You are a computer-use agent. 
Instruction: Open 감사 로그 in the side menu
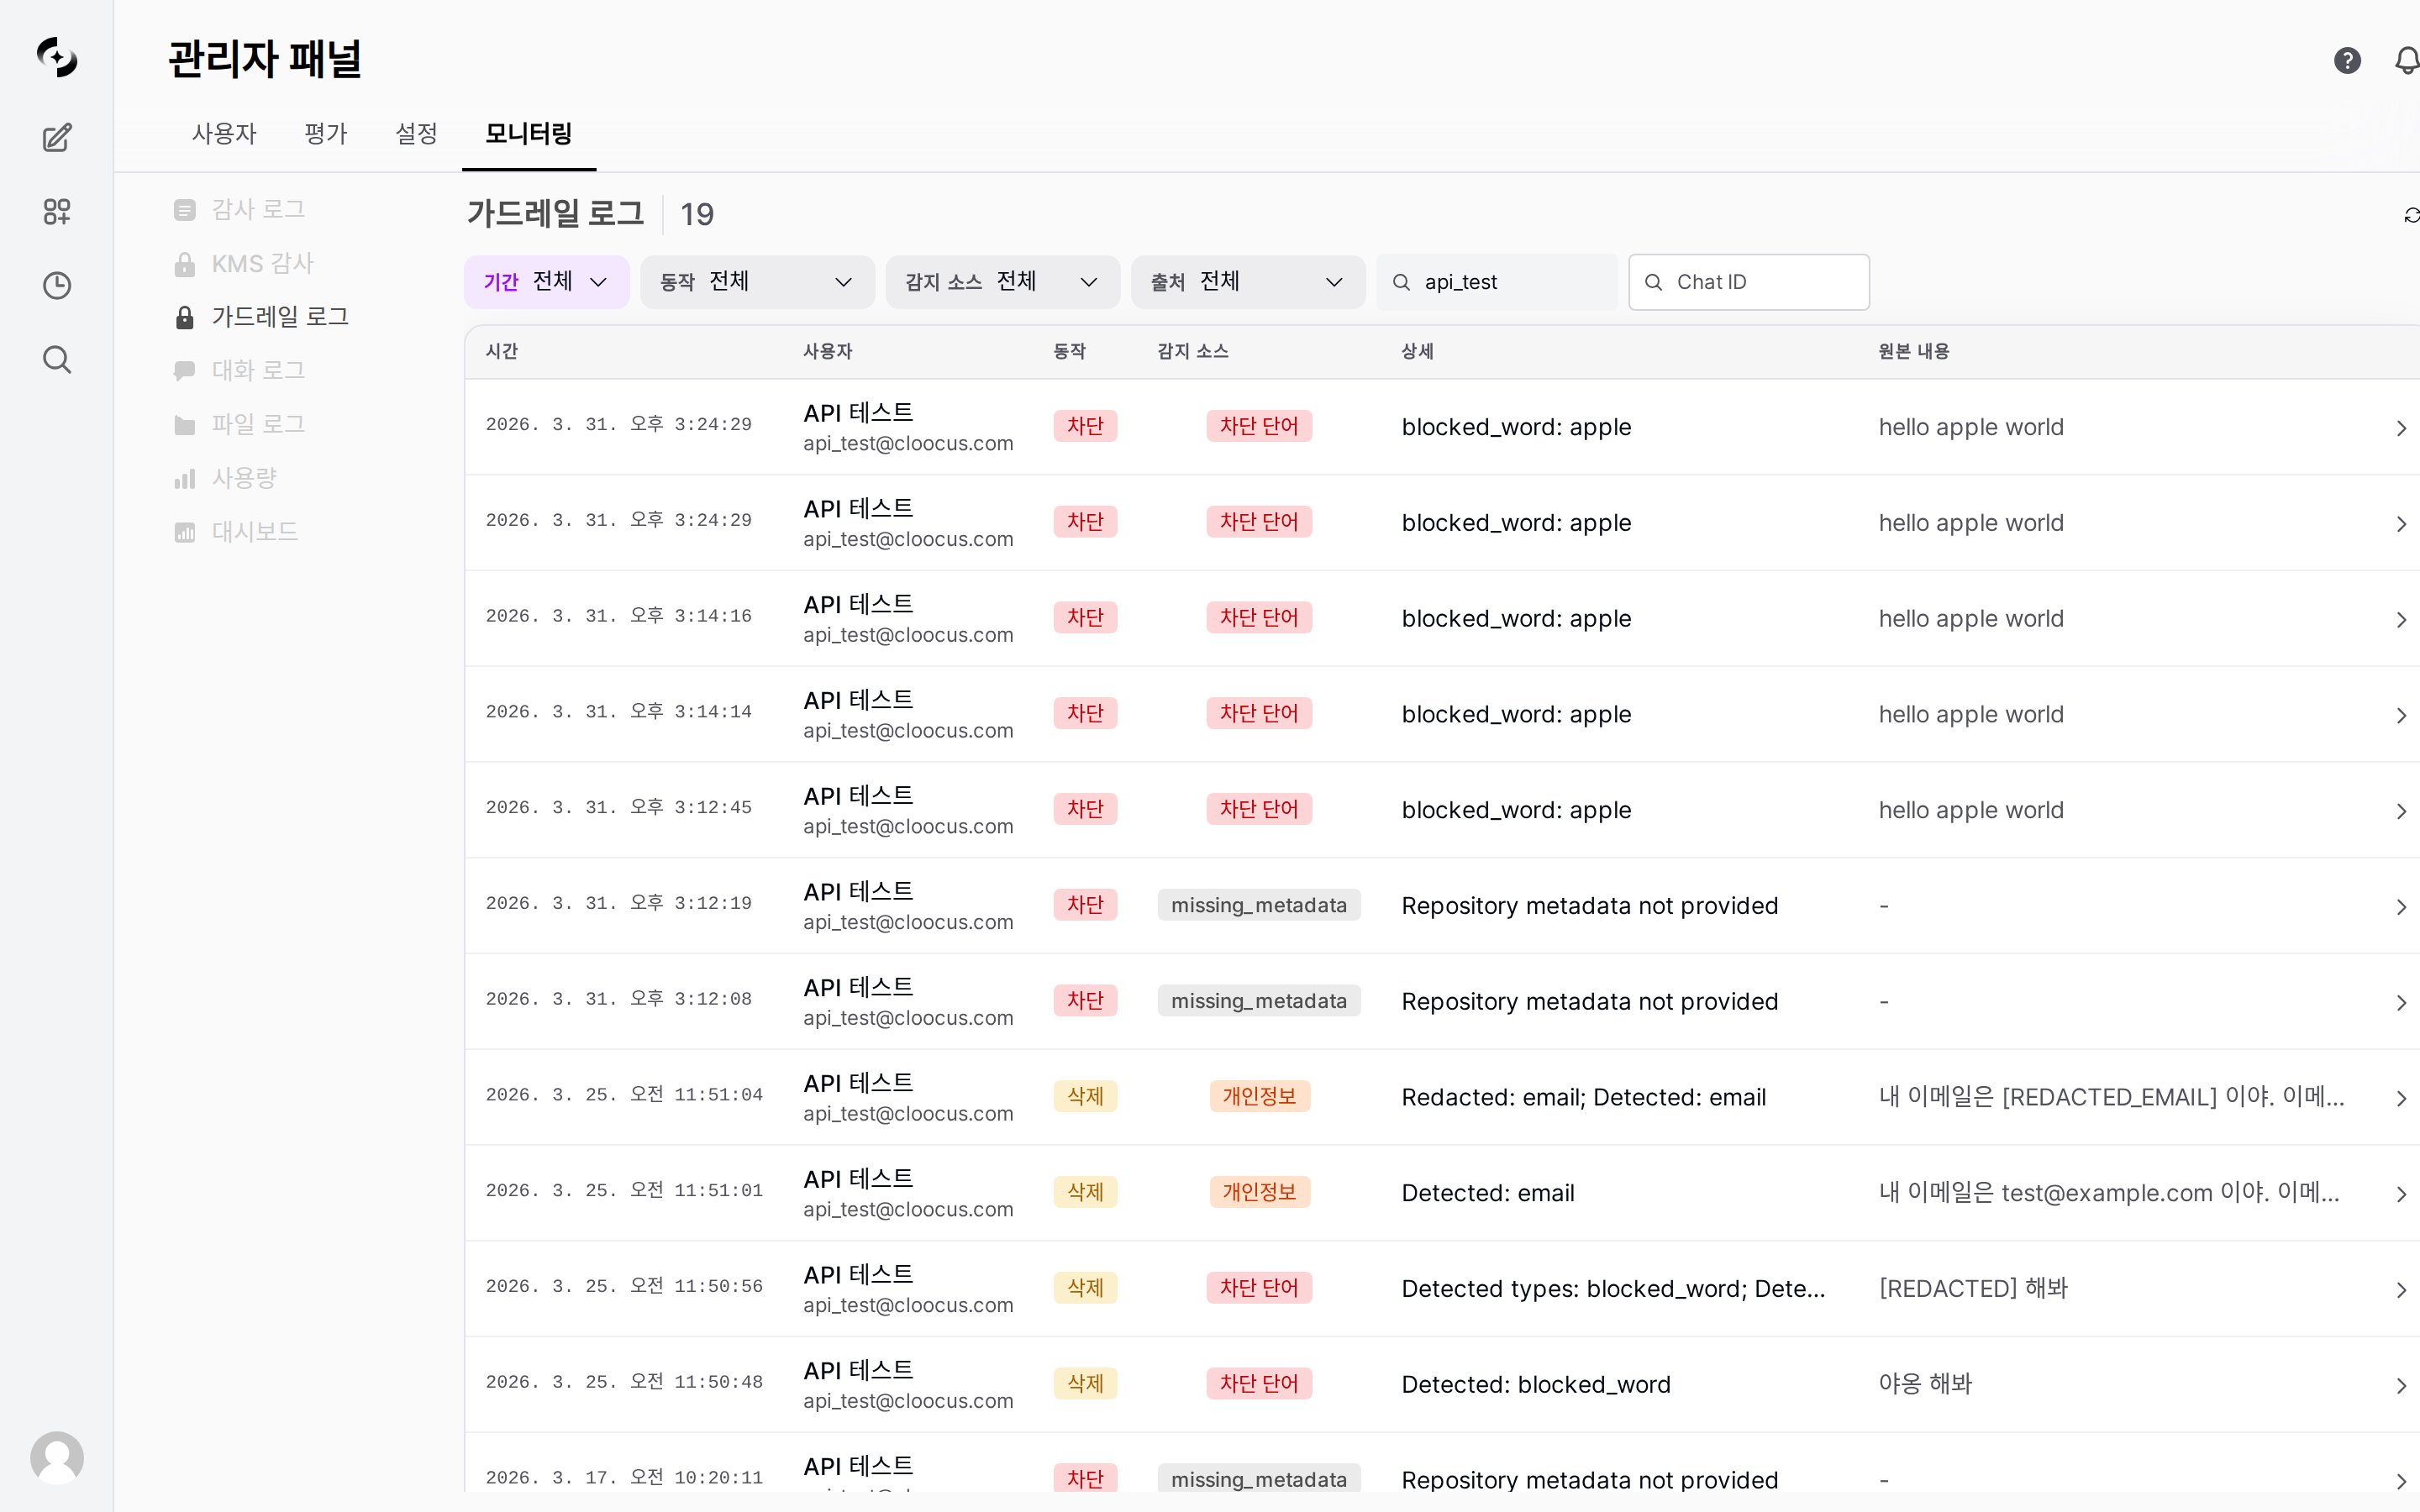coord(258,209)
